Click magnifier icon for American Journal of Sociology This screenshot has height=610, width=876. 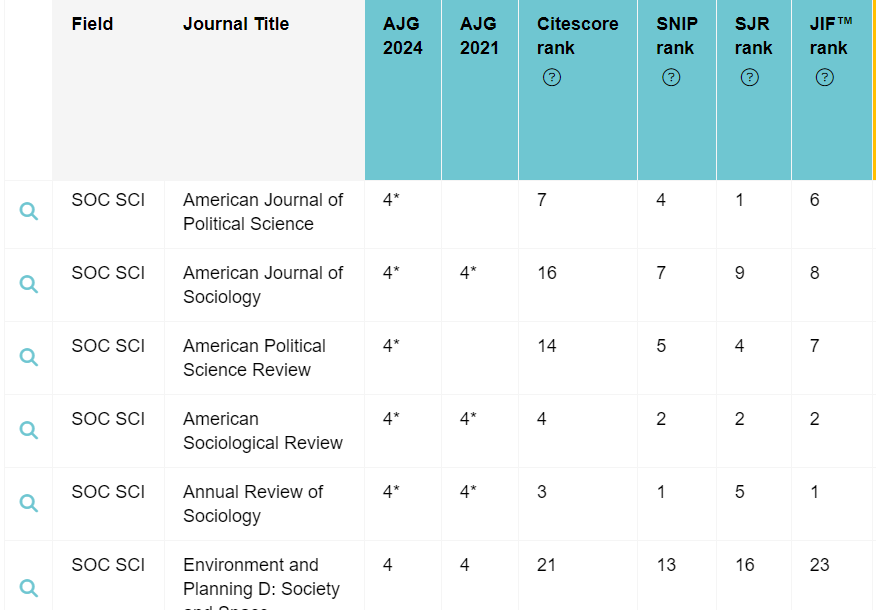(x=29, y=284)
